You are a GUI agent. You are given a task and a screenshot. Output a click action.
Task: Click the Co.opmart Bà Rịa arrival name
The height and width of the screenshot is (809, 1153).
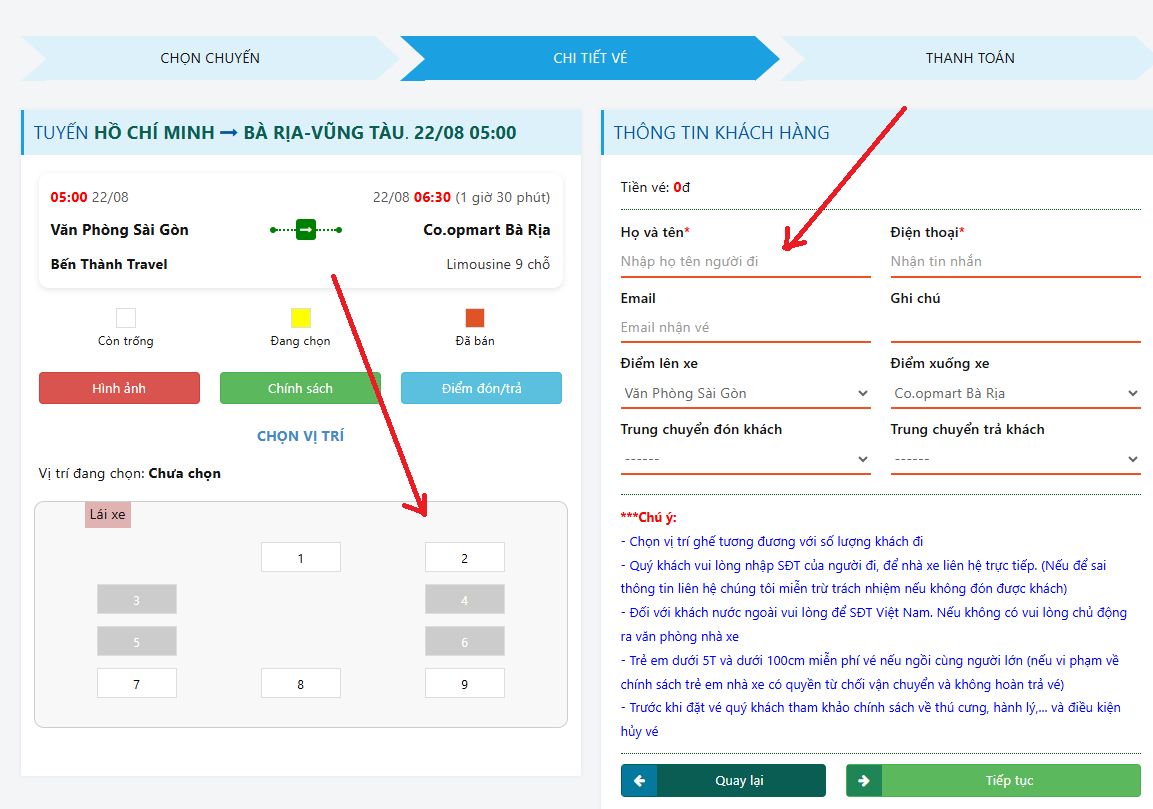point(487,229)
